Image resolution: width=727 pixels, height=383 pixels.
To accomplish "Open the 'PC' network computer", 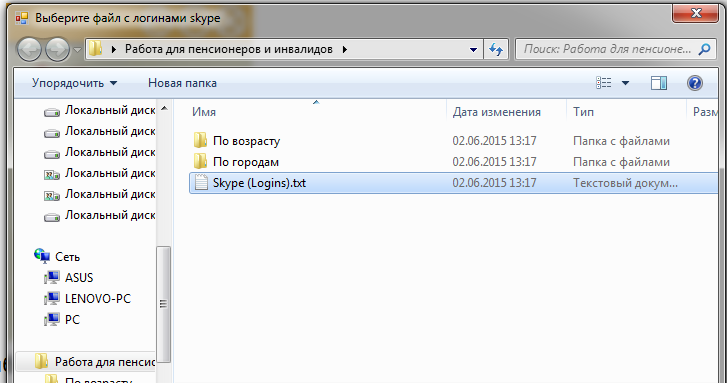I will tap(72, 319).
